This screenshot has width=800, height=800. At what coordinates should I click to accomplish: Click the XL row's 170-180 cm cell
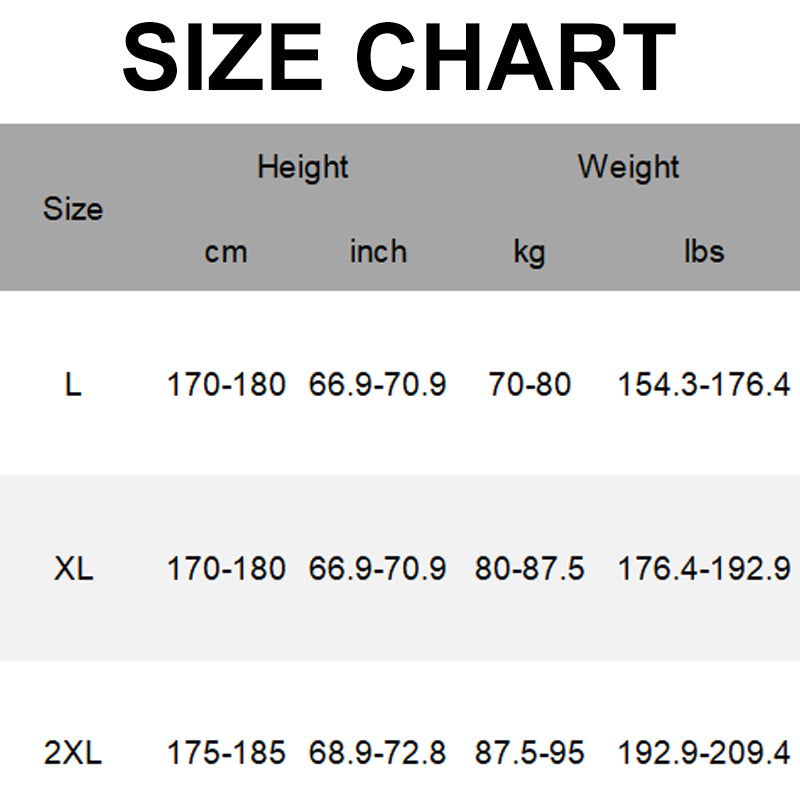coord(226,569)
